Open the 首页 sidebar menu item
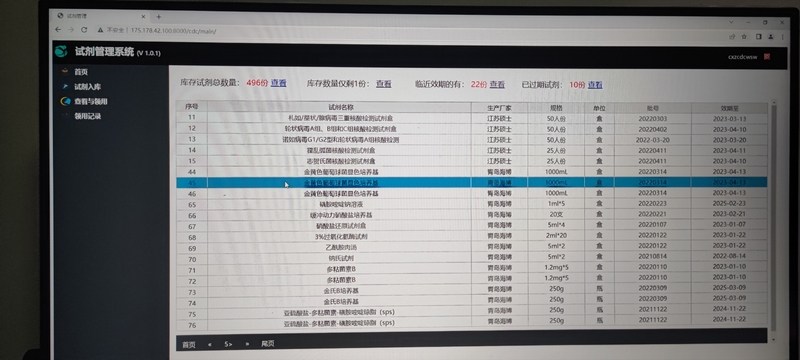This screenshot has width=800, height=360. point(81,72)
